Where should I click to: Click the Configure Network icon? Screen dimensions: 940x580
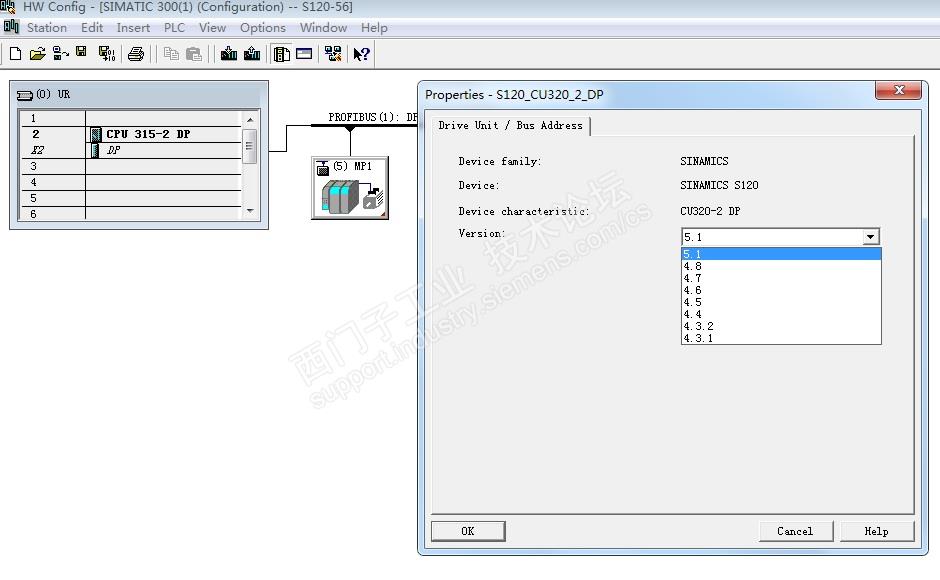(333, 54)
